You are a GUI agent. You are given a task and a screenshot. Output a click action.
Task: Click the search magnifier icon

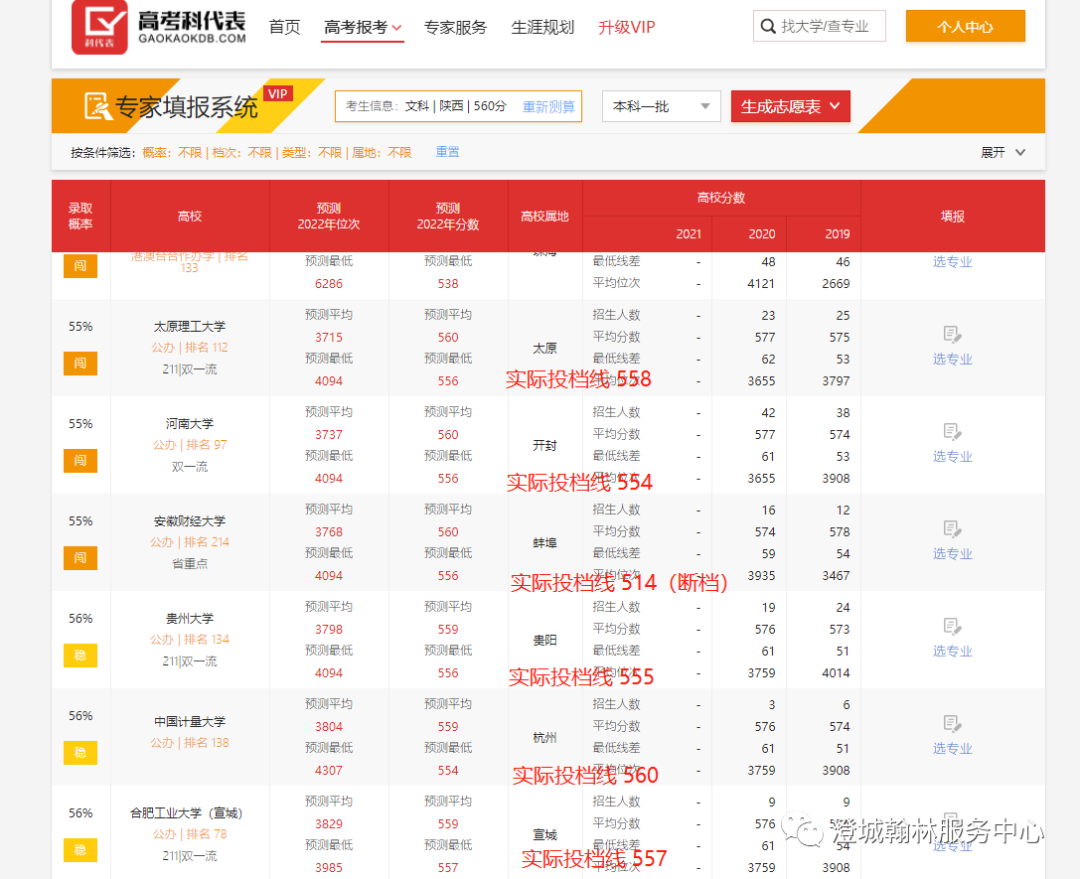[767, 27]
